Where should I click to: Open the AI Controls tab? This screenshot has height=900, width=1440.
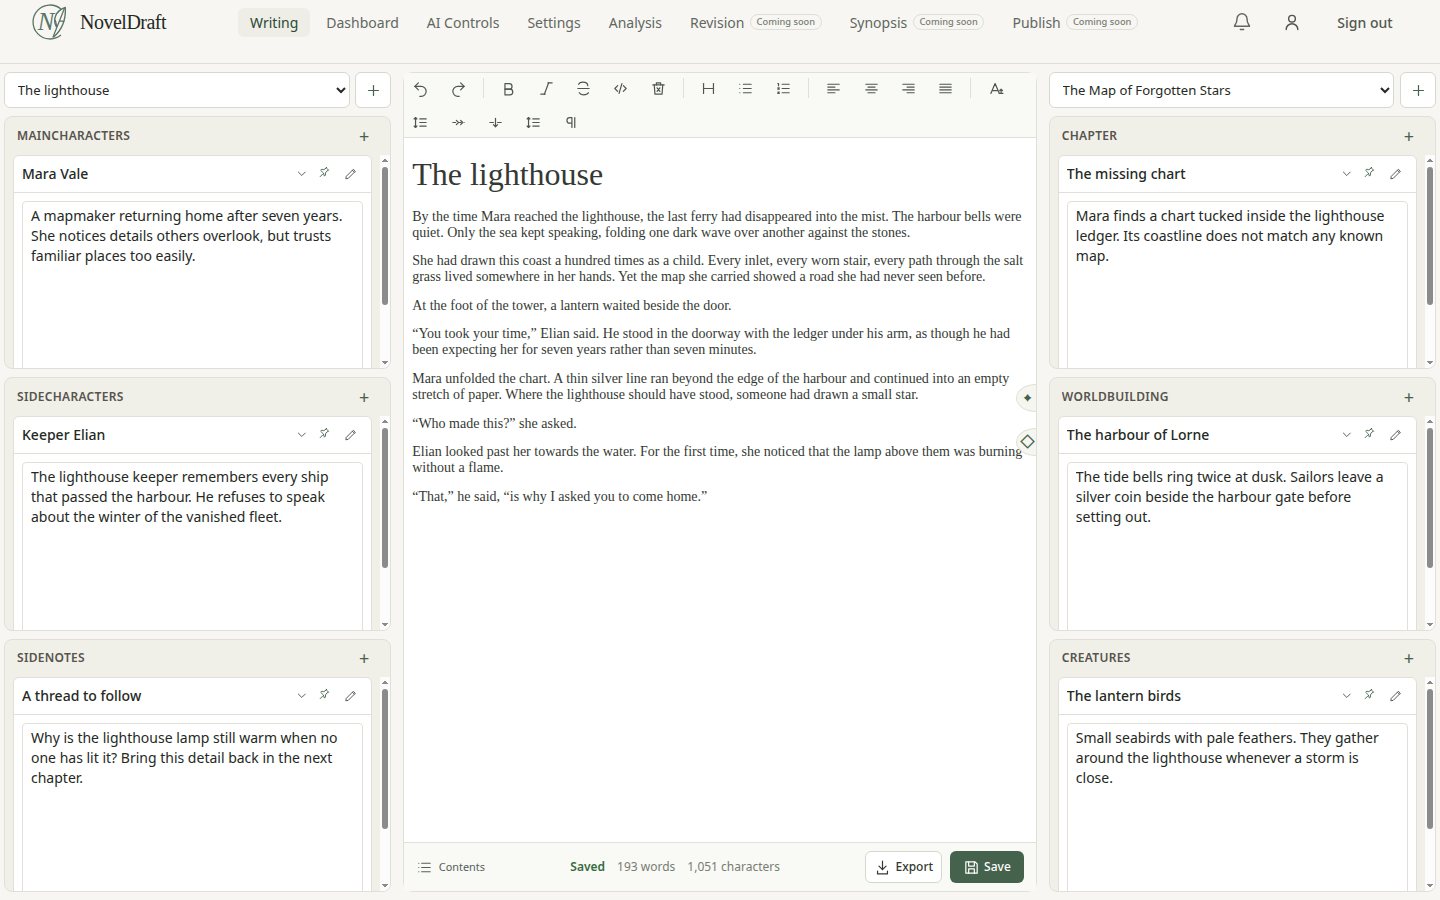pos(463,22)
